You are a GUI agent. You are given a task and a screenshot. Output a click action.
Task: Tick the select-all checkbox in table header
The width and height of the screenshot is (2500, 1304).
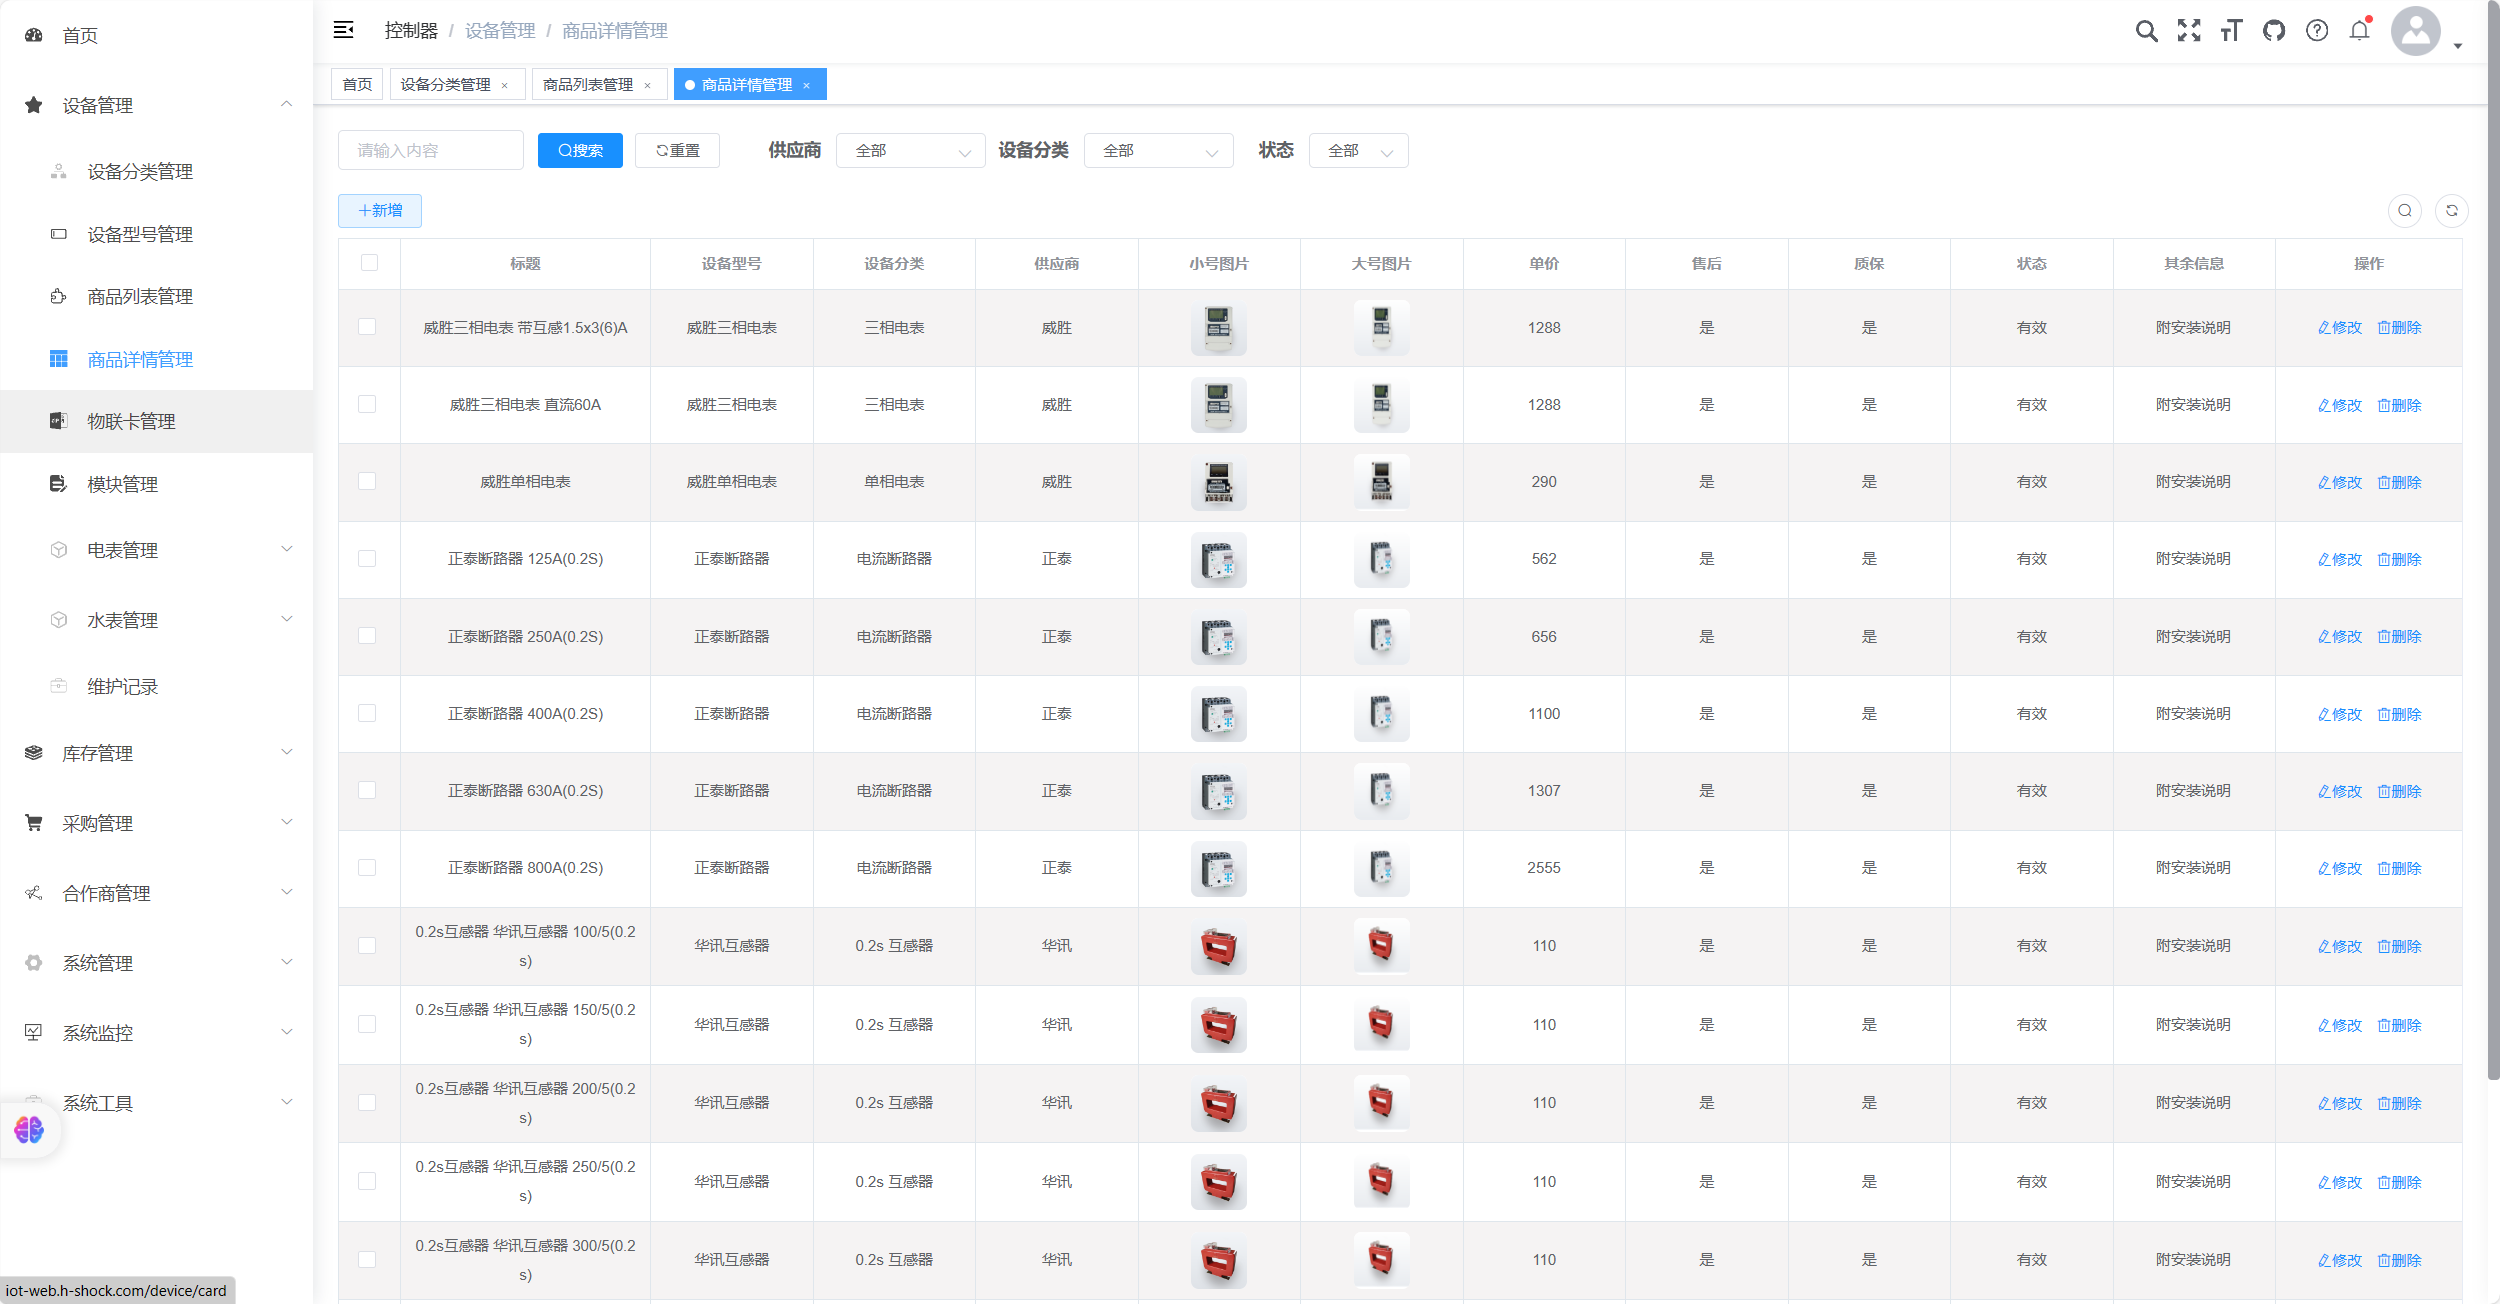369,263
